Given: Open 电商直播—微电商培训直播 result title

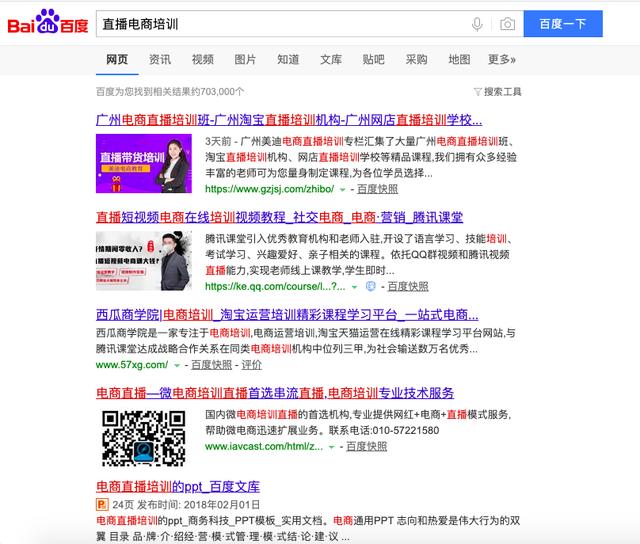Looking at the screenshot, I should point(275,393).
